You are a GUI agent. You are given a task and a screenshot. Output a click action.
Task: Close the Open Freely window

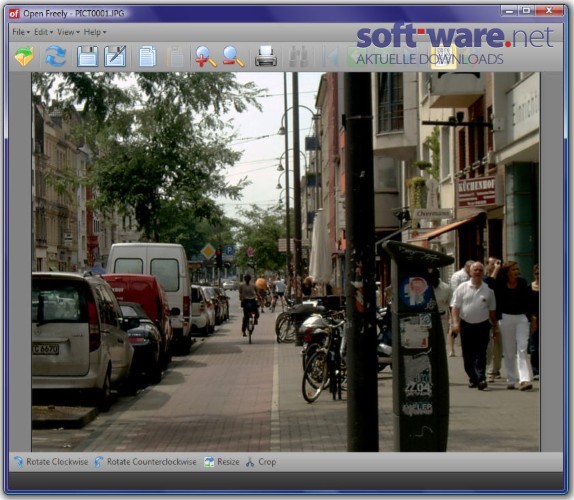click(x=549, y=11)
